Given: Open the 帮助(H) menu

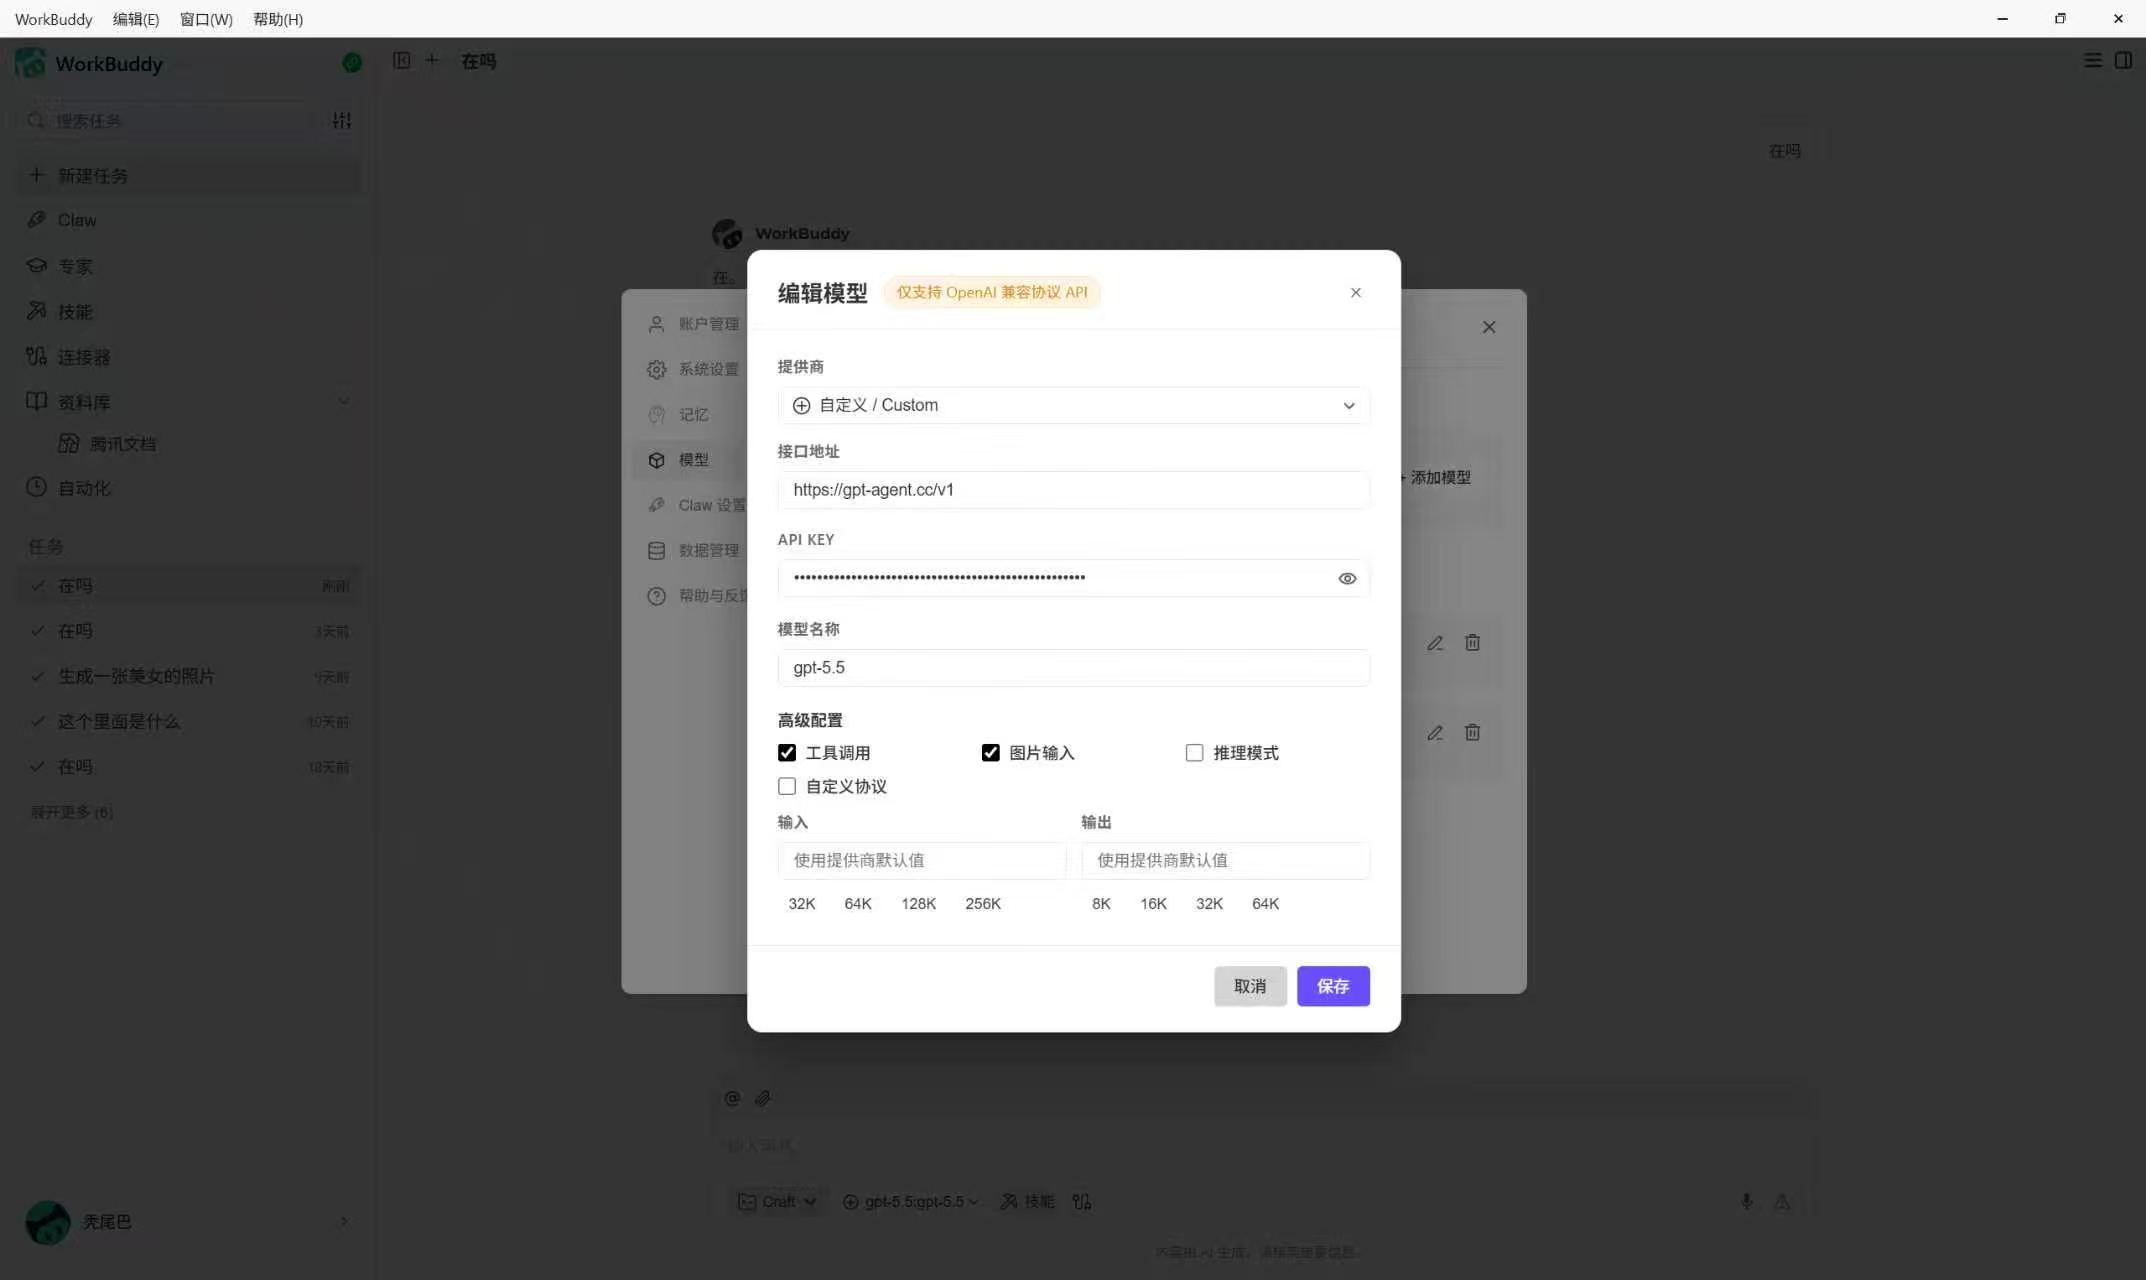Looking at the screenshot, I should pyautogui.click(x=278, y=19).
